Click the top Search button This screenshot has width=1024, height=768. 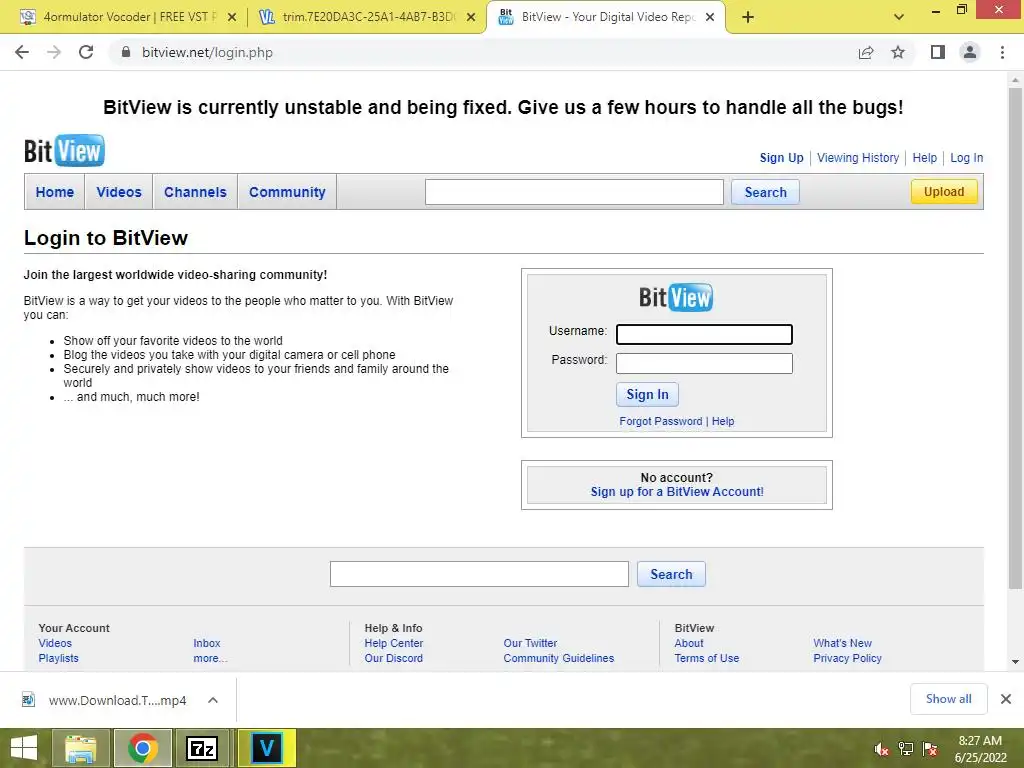click(x=765, y=192)
